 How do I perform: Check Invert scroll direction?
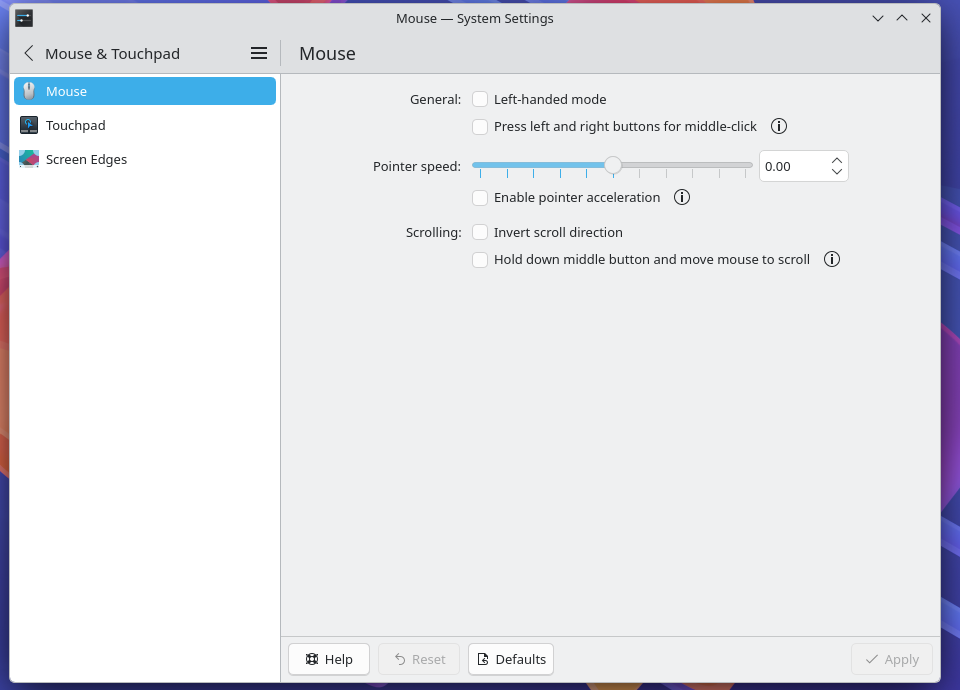click(x=480, y=232)
